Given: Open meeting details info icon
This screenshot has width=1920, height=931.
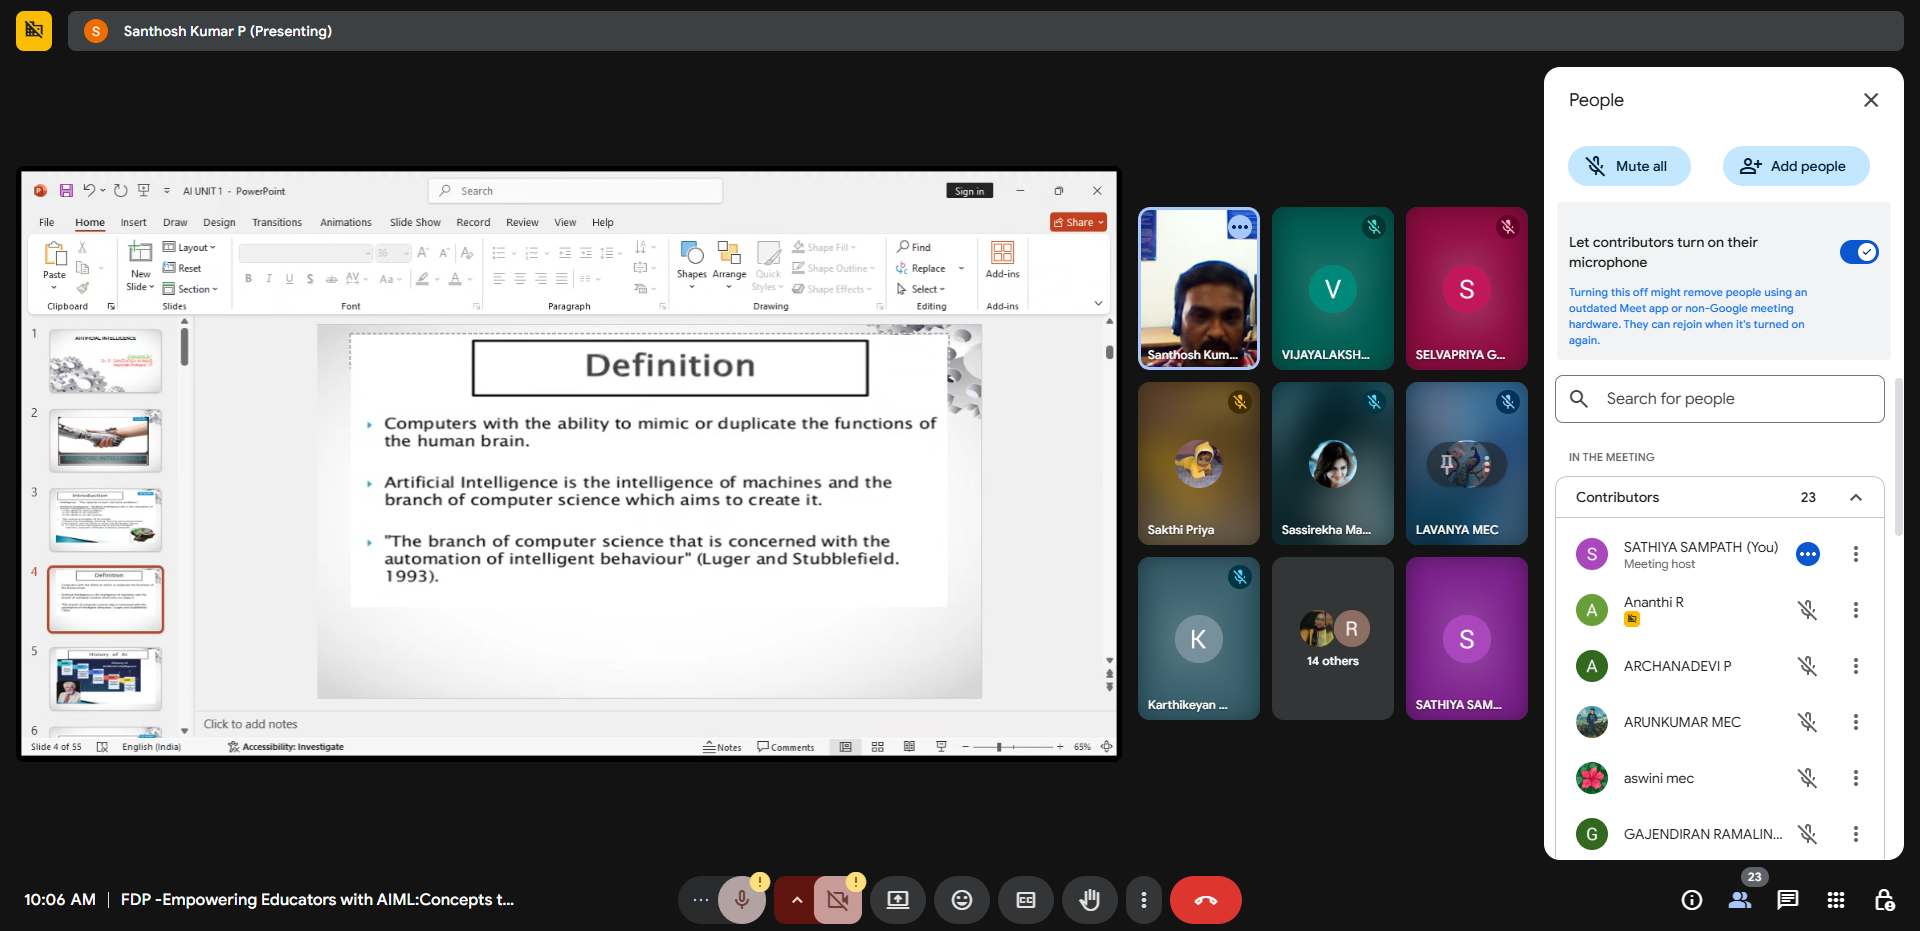Looking at the screenshot, I should click(x=1692, y=900).
